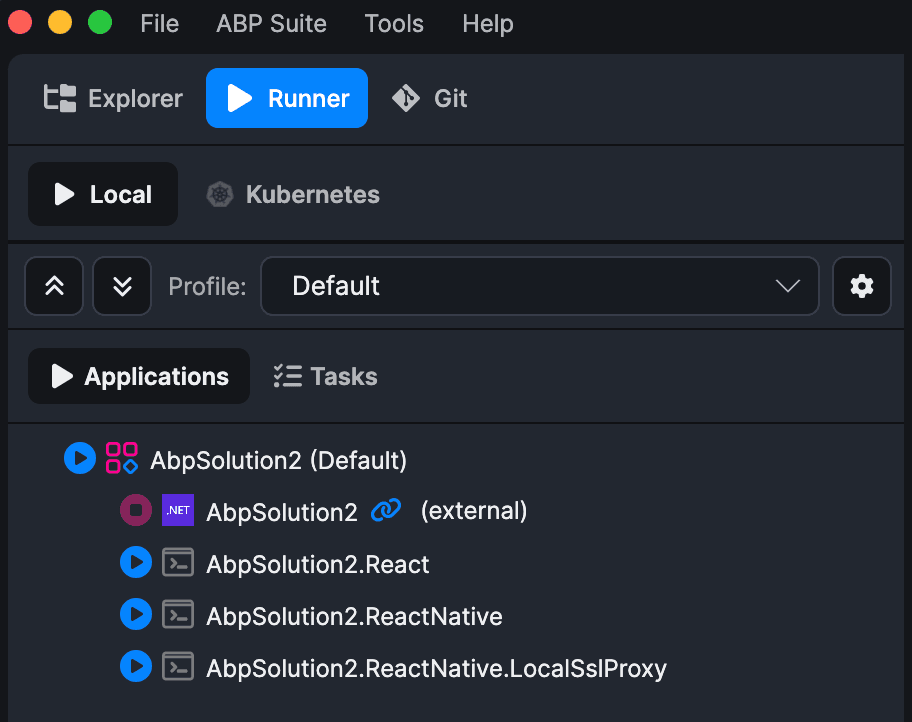Expand all items with the double-down chevron
The image size is (912, 722).
[x=122, y=286]
